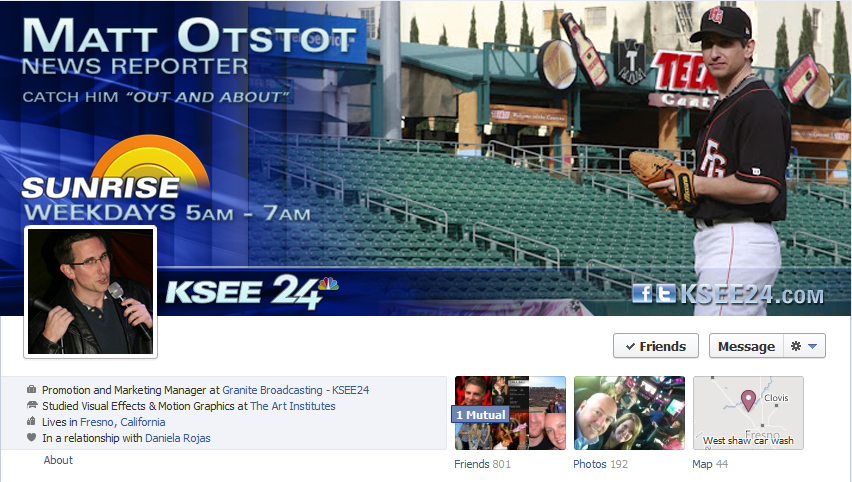Click the Twitter icon on cover banner
Viewport: 852px width, 482px height.
(x=666, y=293)
